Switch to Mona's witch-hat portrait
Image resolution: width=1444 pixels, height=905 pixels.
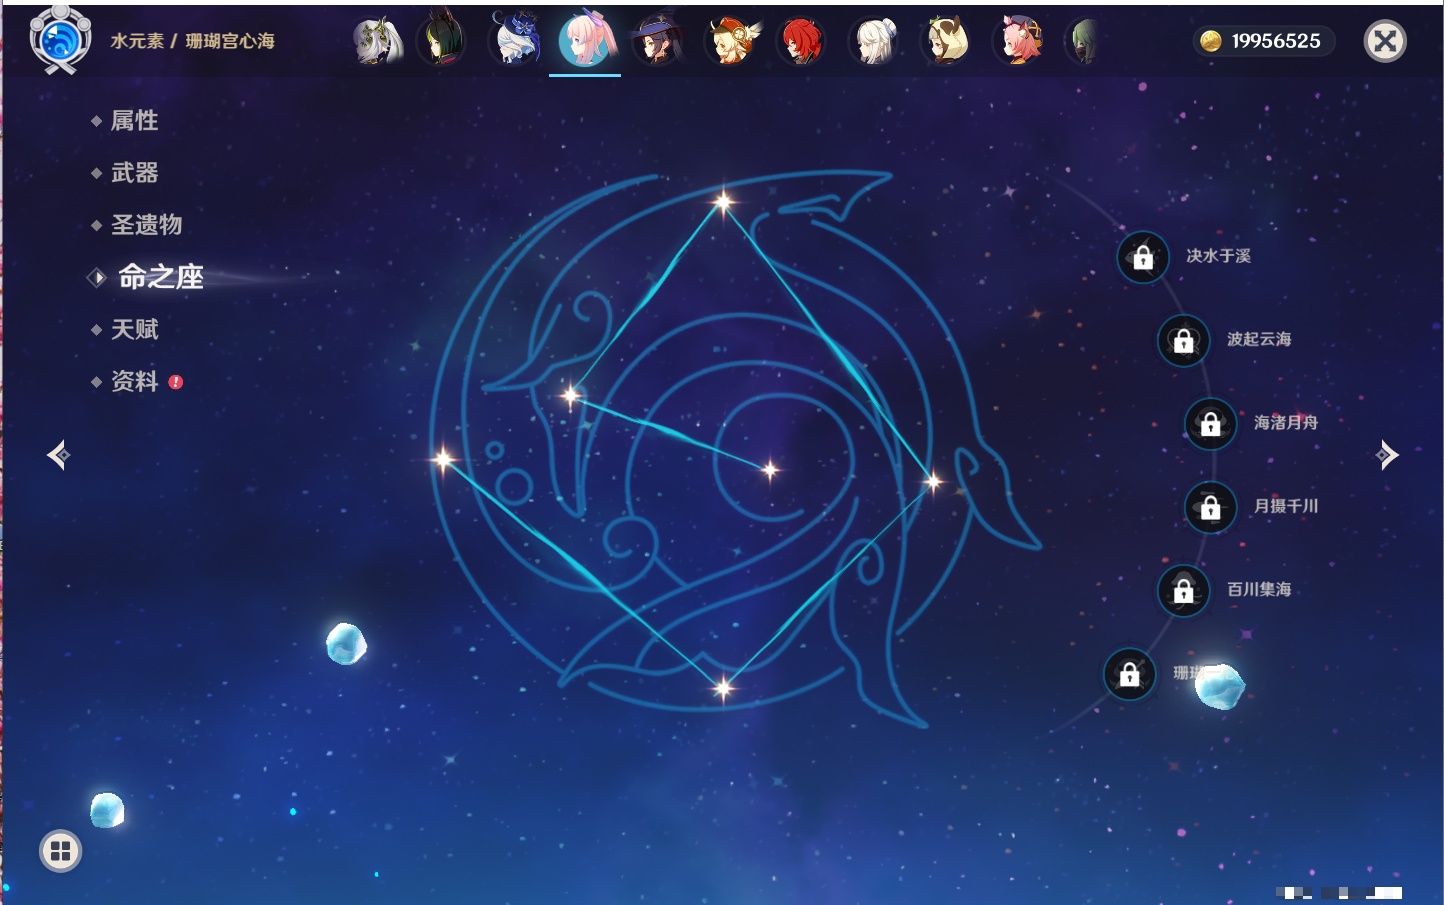657,40
